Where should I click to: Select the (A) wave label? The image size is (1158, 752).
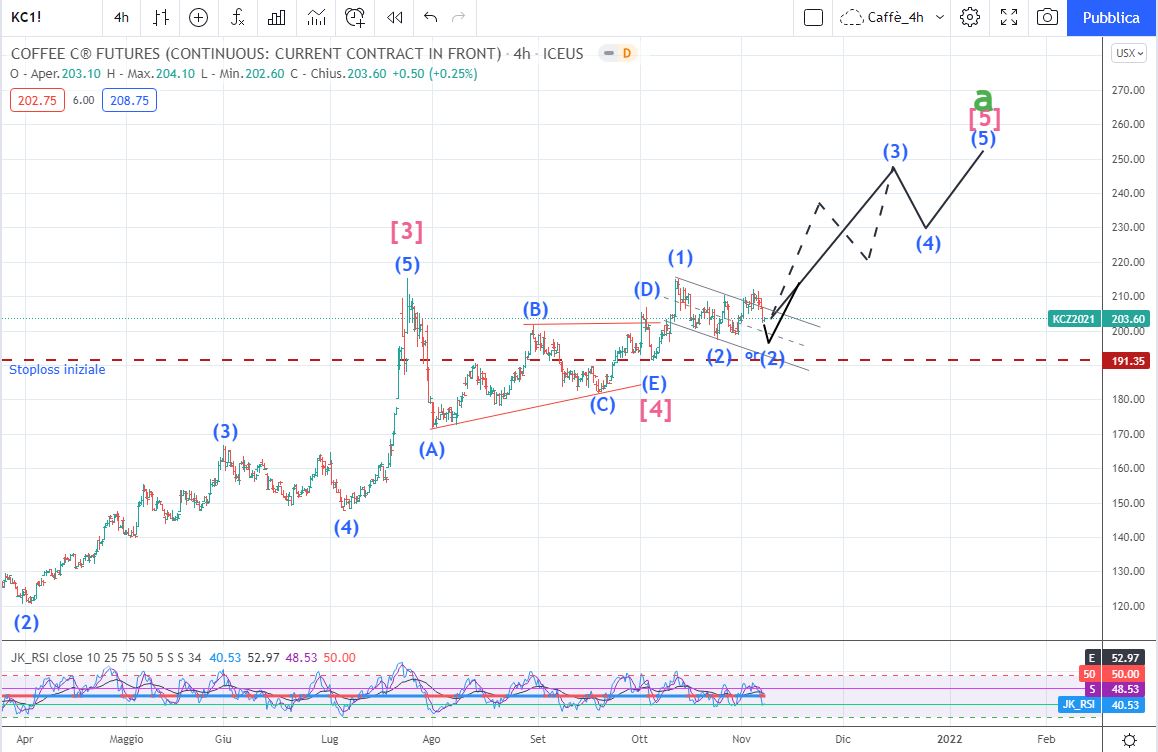[432, 449]
